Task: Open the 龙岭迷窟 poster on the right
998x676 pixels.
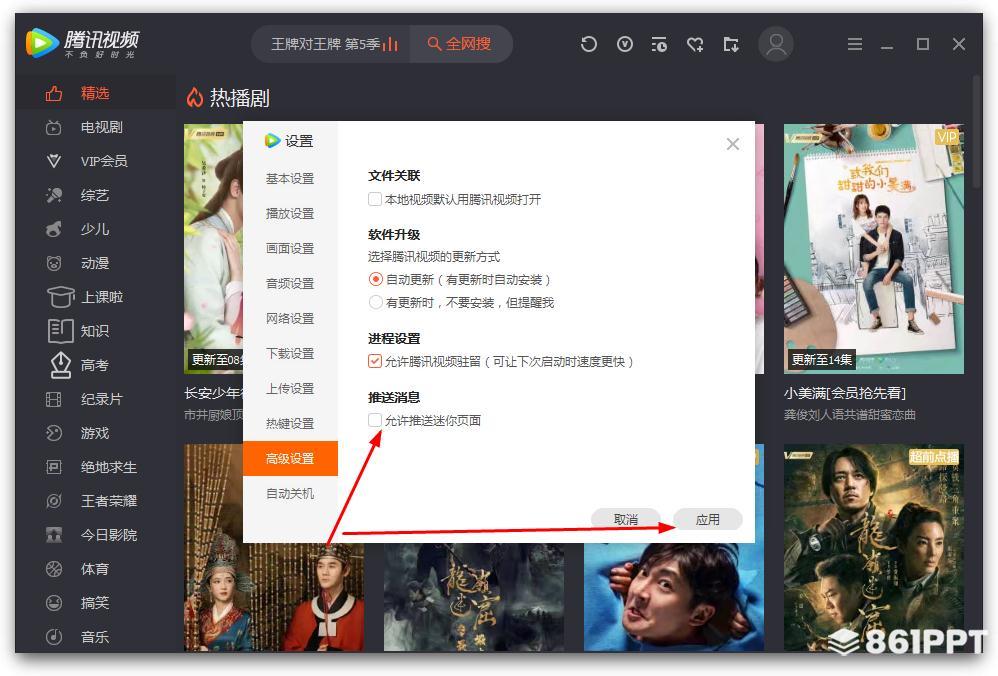Action: pyautogui.click(x=874, y=547)
